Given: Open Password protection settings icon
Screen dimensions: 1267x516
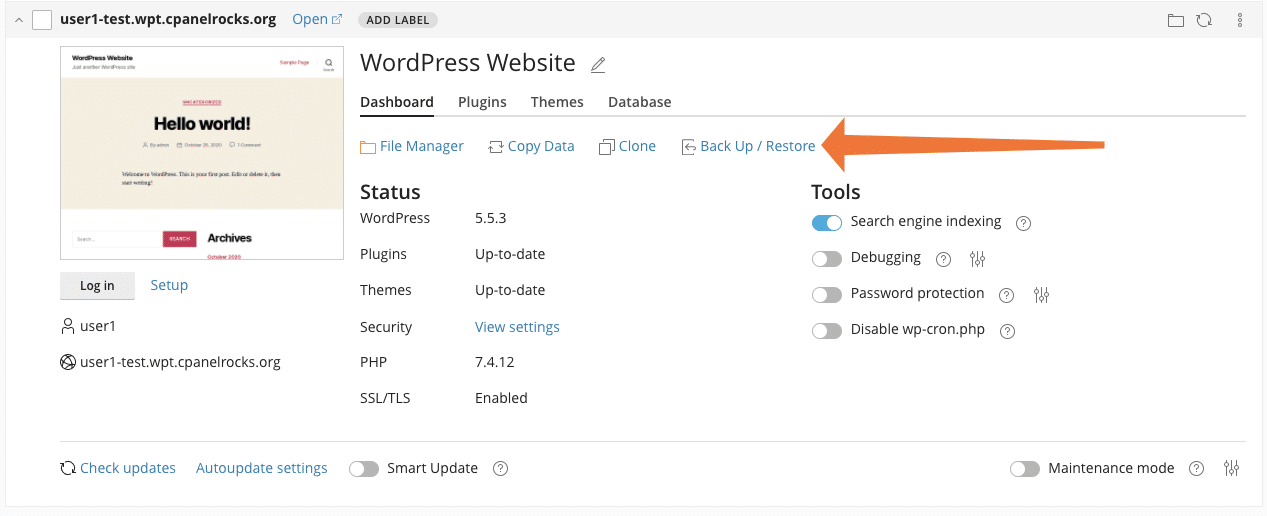Looking at the screenshot, I should click(1042, 295).
